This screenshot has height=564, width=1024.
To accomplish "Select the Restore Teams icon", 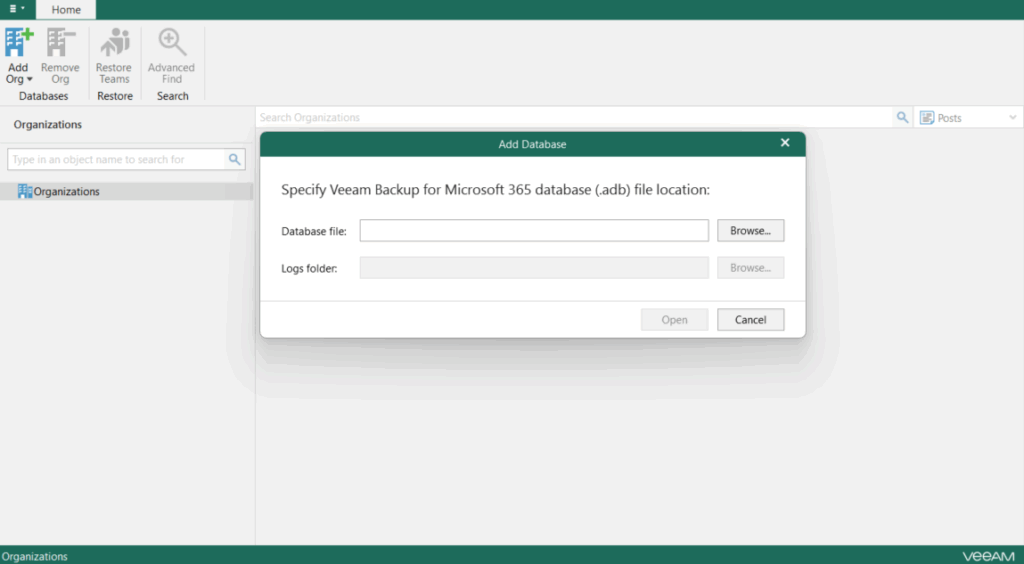I will click(114, 44).
